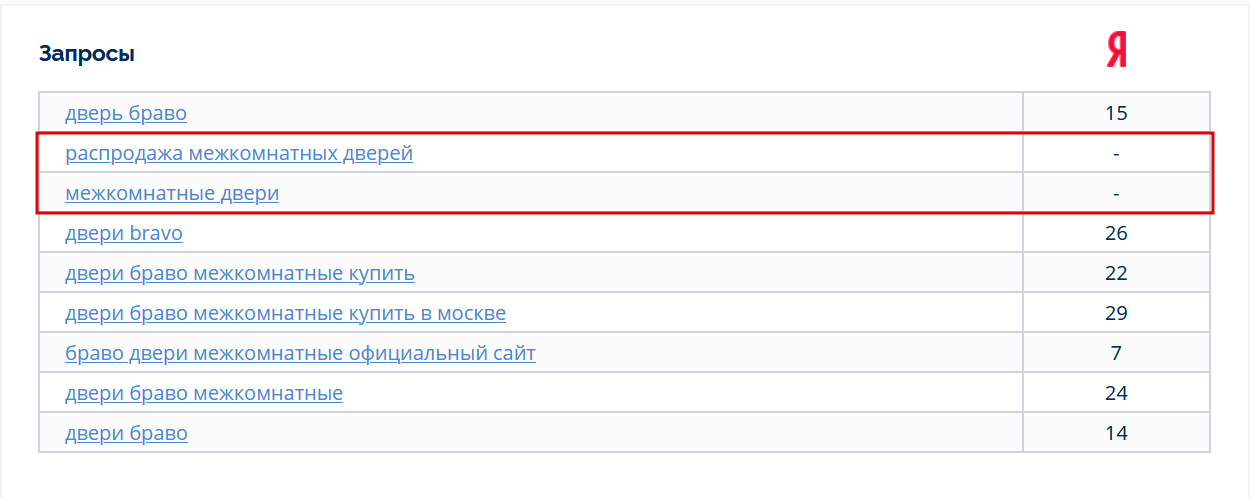
Task: Click the position value 7 cell
Action: click(x=1116, y=353)
